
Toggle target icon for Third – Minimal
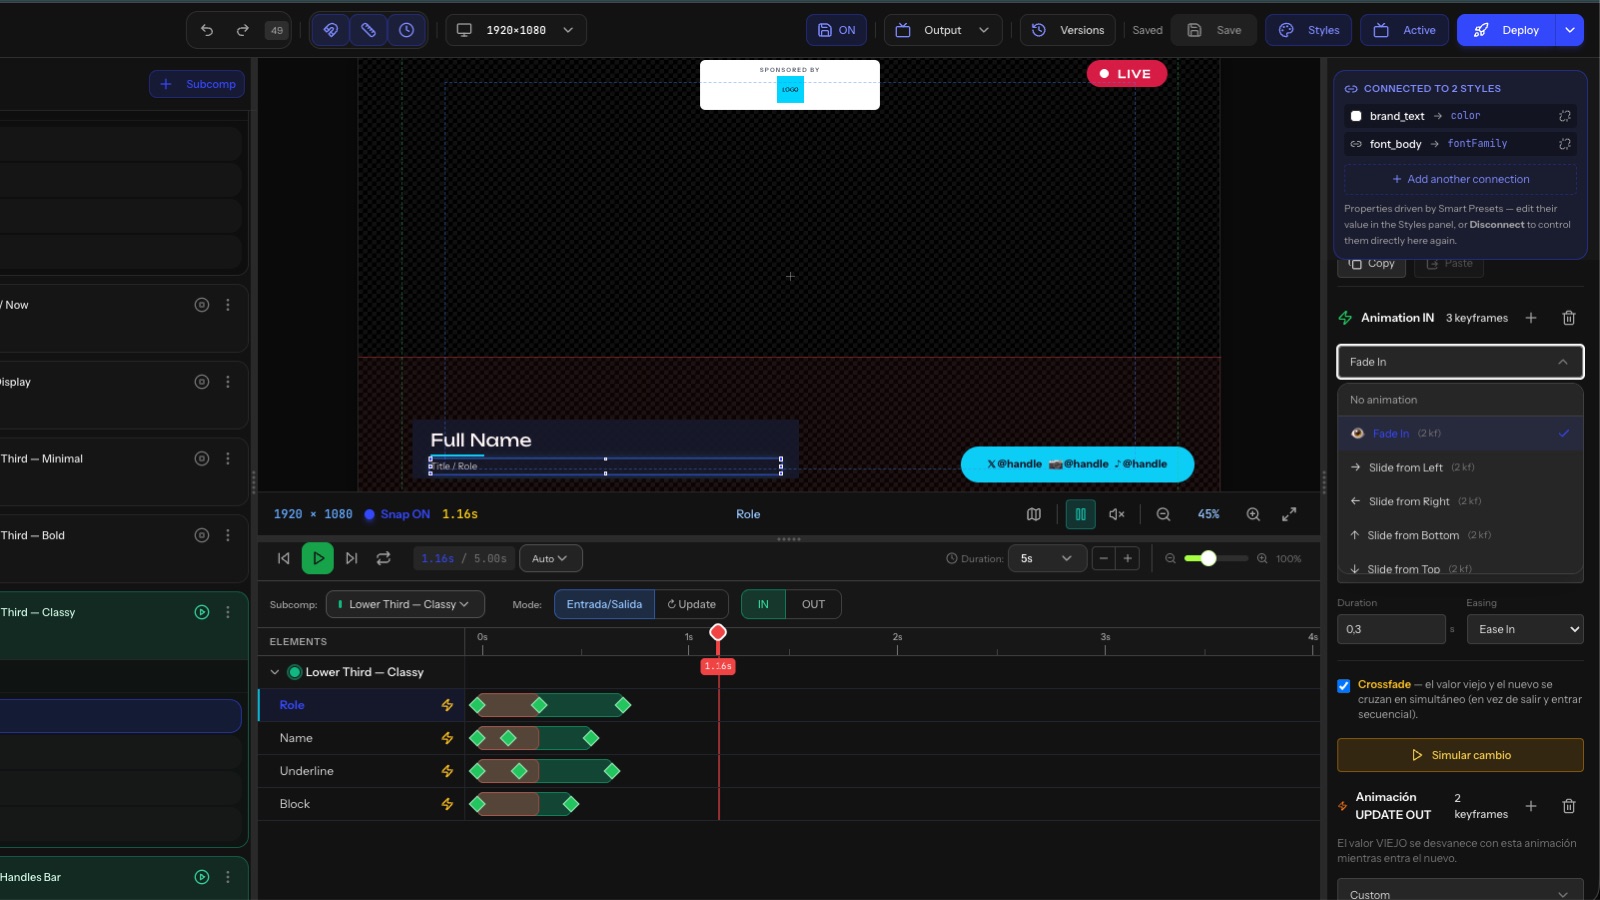coord(202,459)
